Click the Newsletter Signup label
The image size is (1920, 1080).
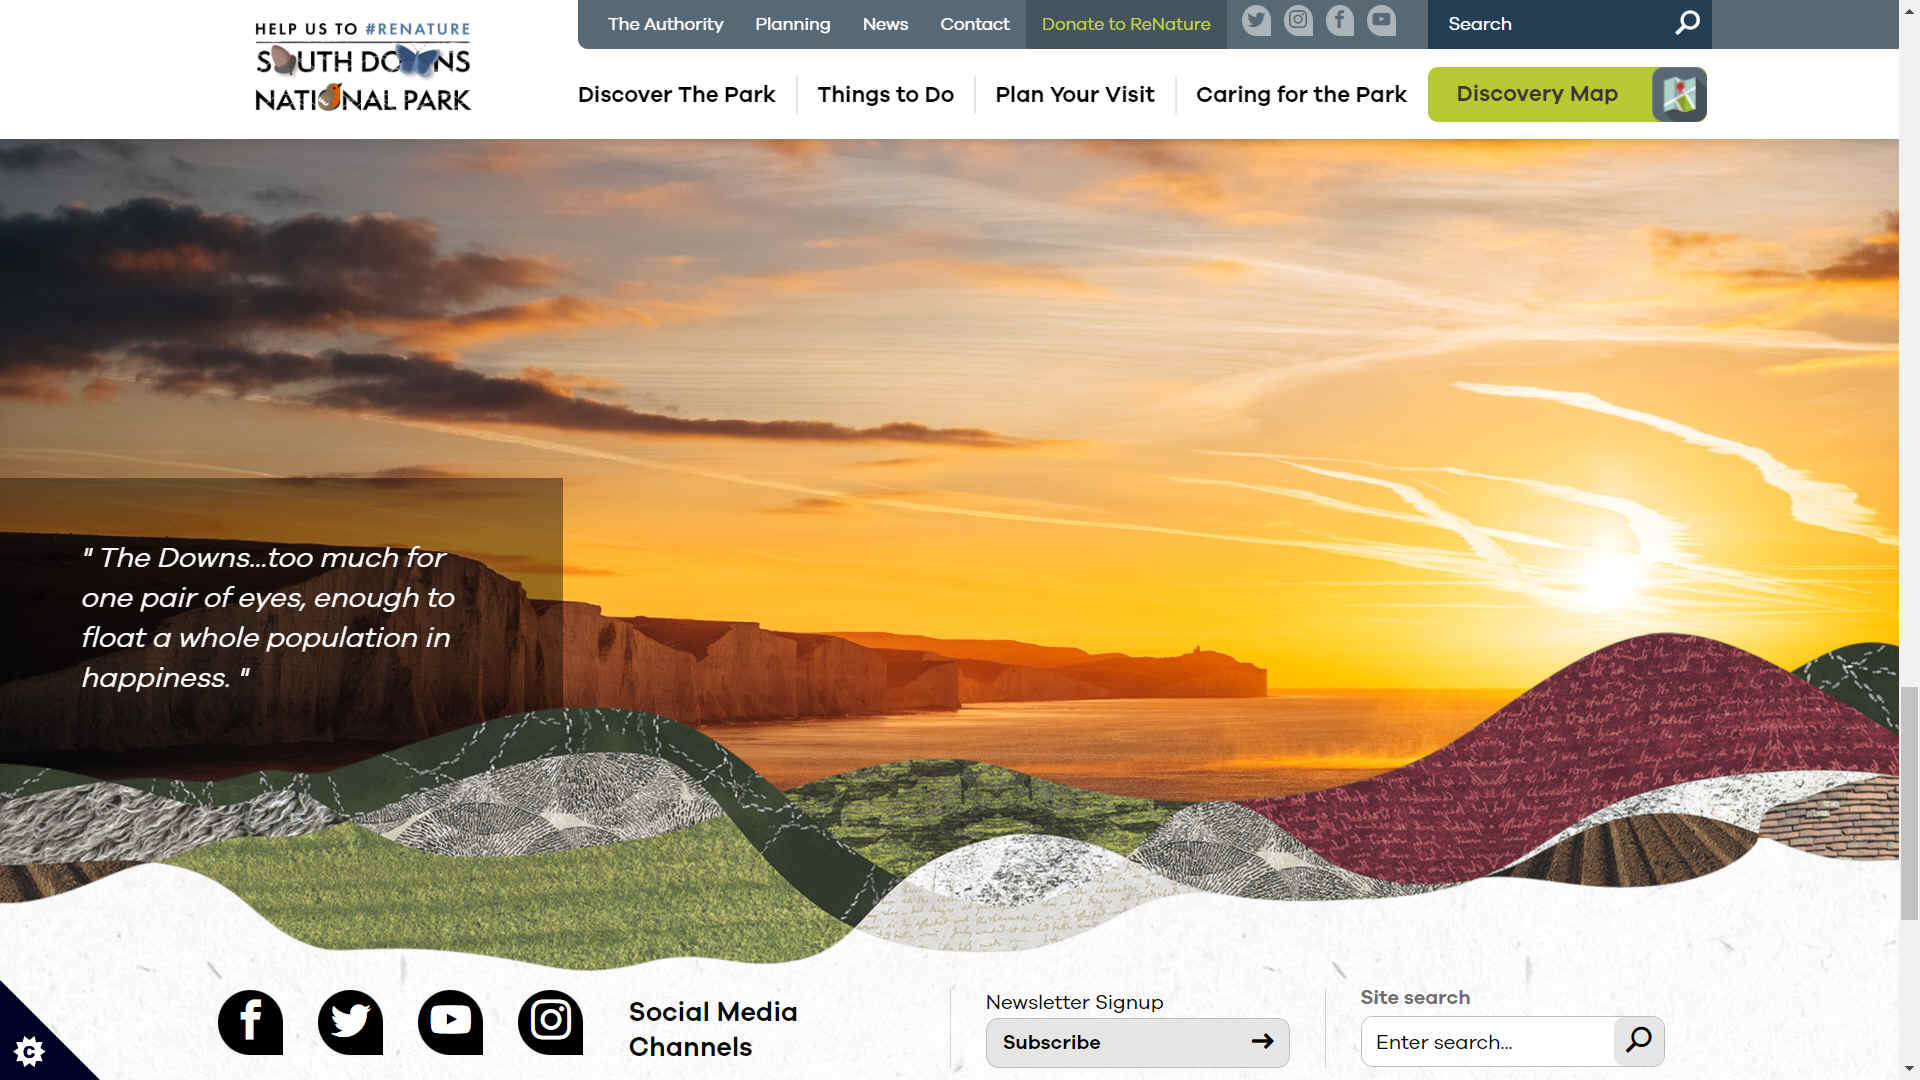coord(1074,1002)
